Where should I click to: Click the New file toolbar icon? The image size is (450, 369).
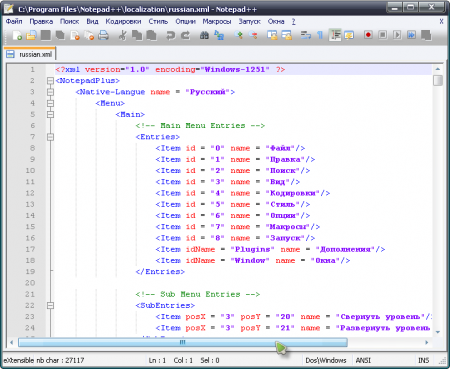coord(17,35)
